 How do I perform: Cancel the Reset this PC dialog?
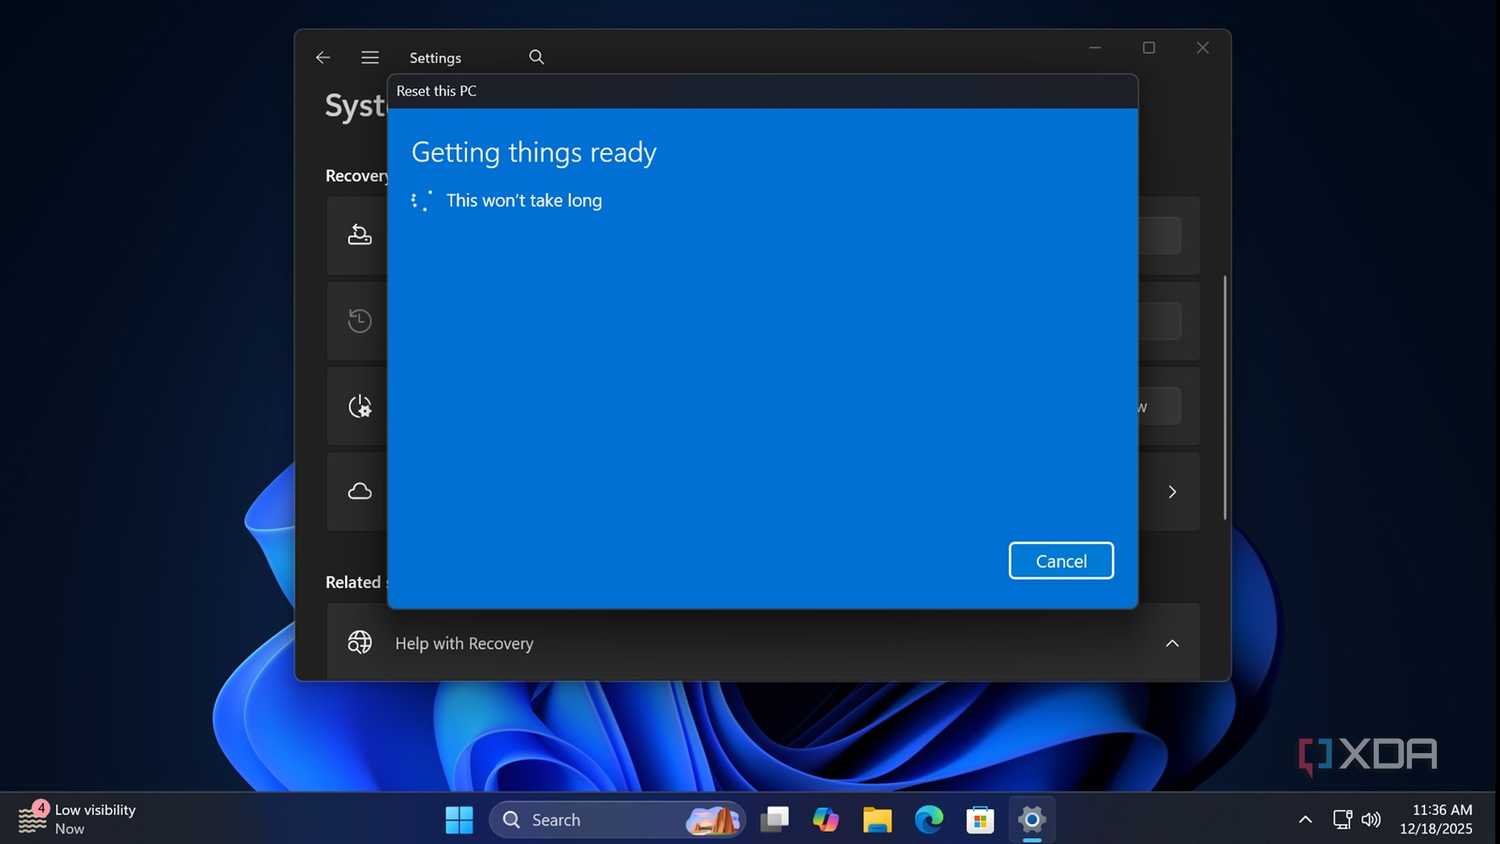(x=1061, y=561)
